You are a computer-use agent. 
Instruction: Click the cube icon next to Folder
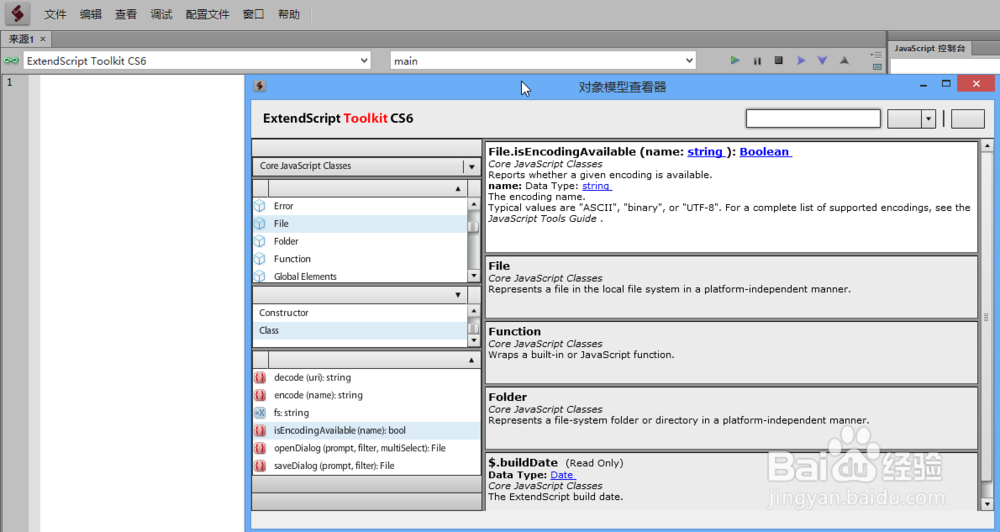[260, 241]
